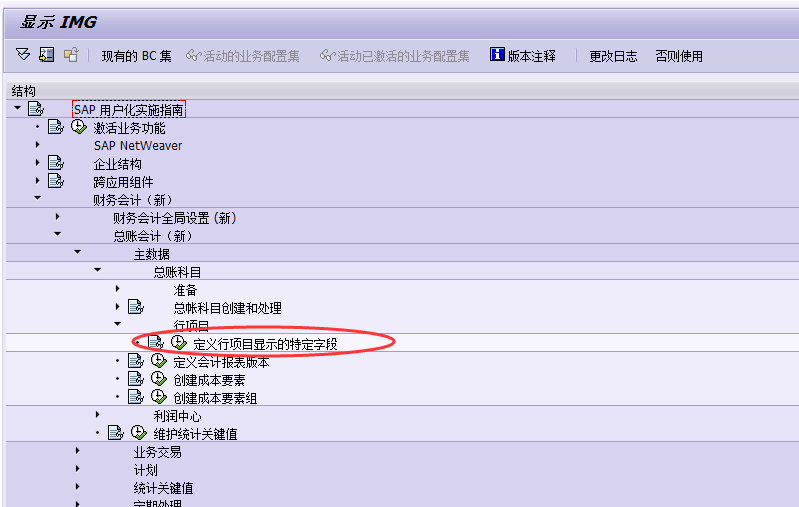Click 活动的业务配置集 button
The width and height of the screenshot is (799, 507).
(x=243, y=56)
